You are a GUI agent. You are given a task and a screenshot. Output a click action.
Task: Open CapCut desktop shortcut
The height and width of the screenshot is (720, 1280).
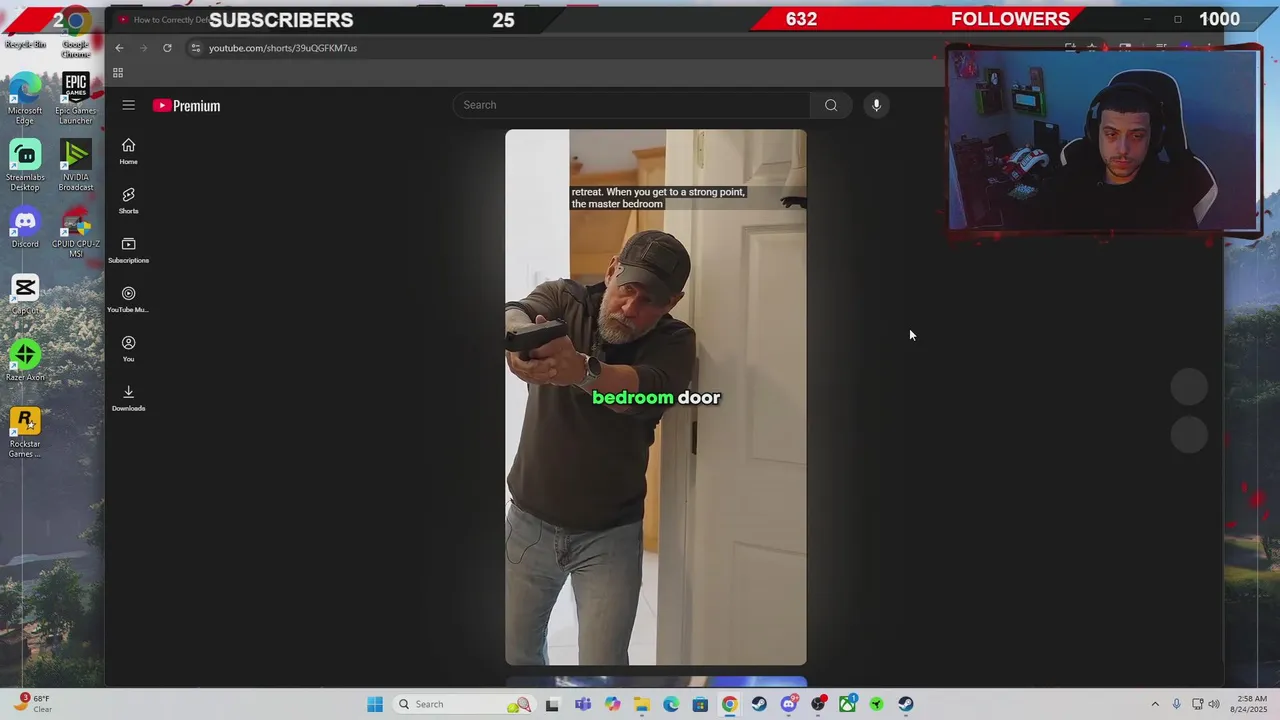point(25,295)
